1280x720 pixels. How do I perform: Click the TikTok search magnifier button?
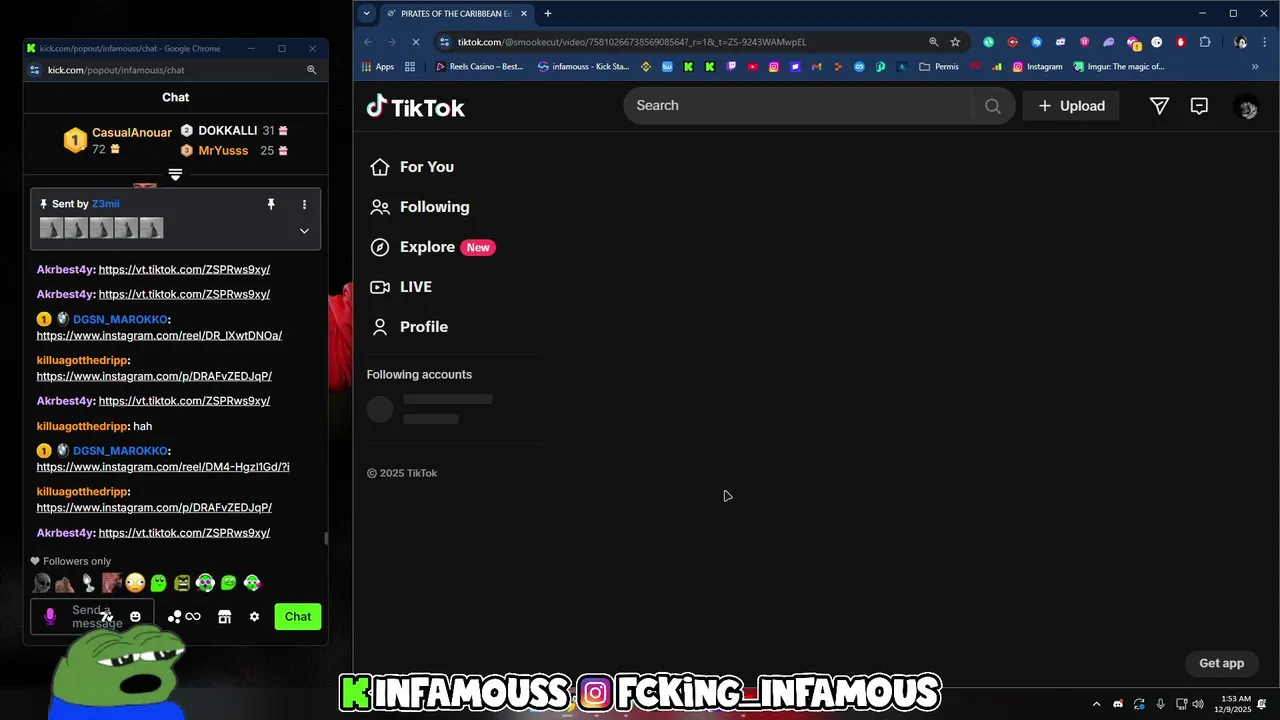pyautogui.click(x=993, y=106)
